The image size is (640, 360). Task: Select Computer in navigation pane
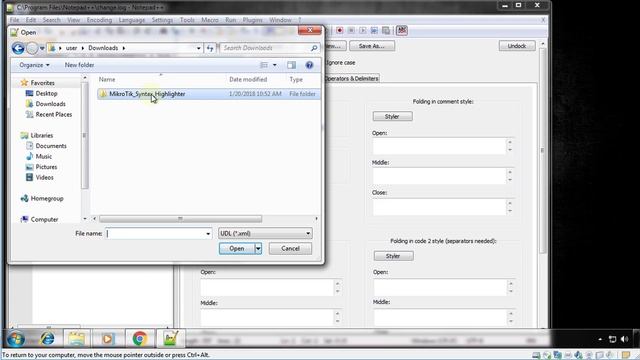(x=44, y=220)
